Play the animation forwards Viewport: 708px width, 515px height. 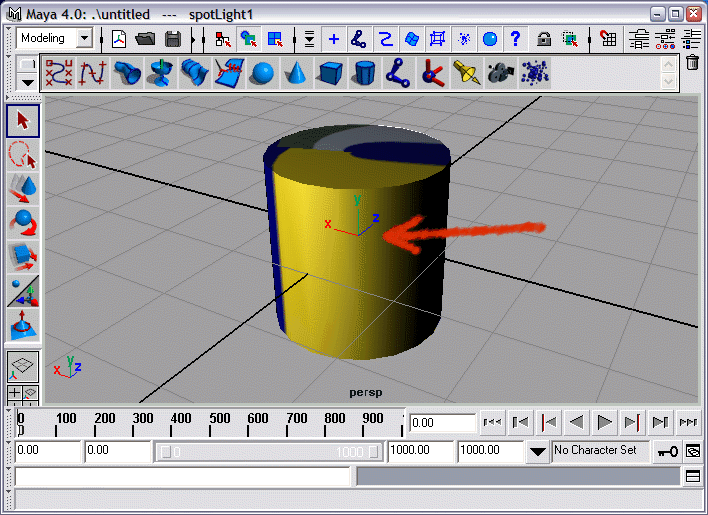tap(604, 423)
